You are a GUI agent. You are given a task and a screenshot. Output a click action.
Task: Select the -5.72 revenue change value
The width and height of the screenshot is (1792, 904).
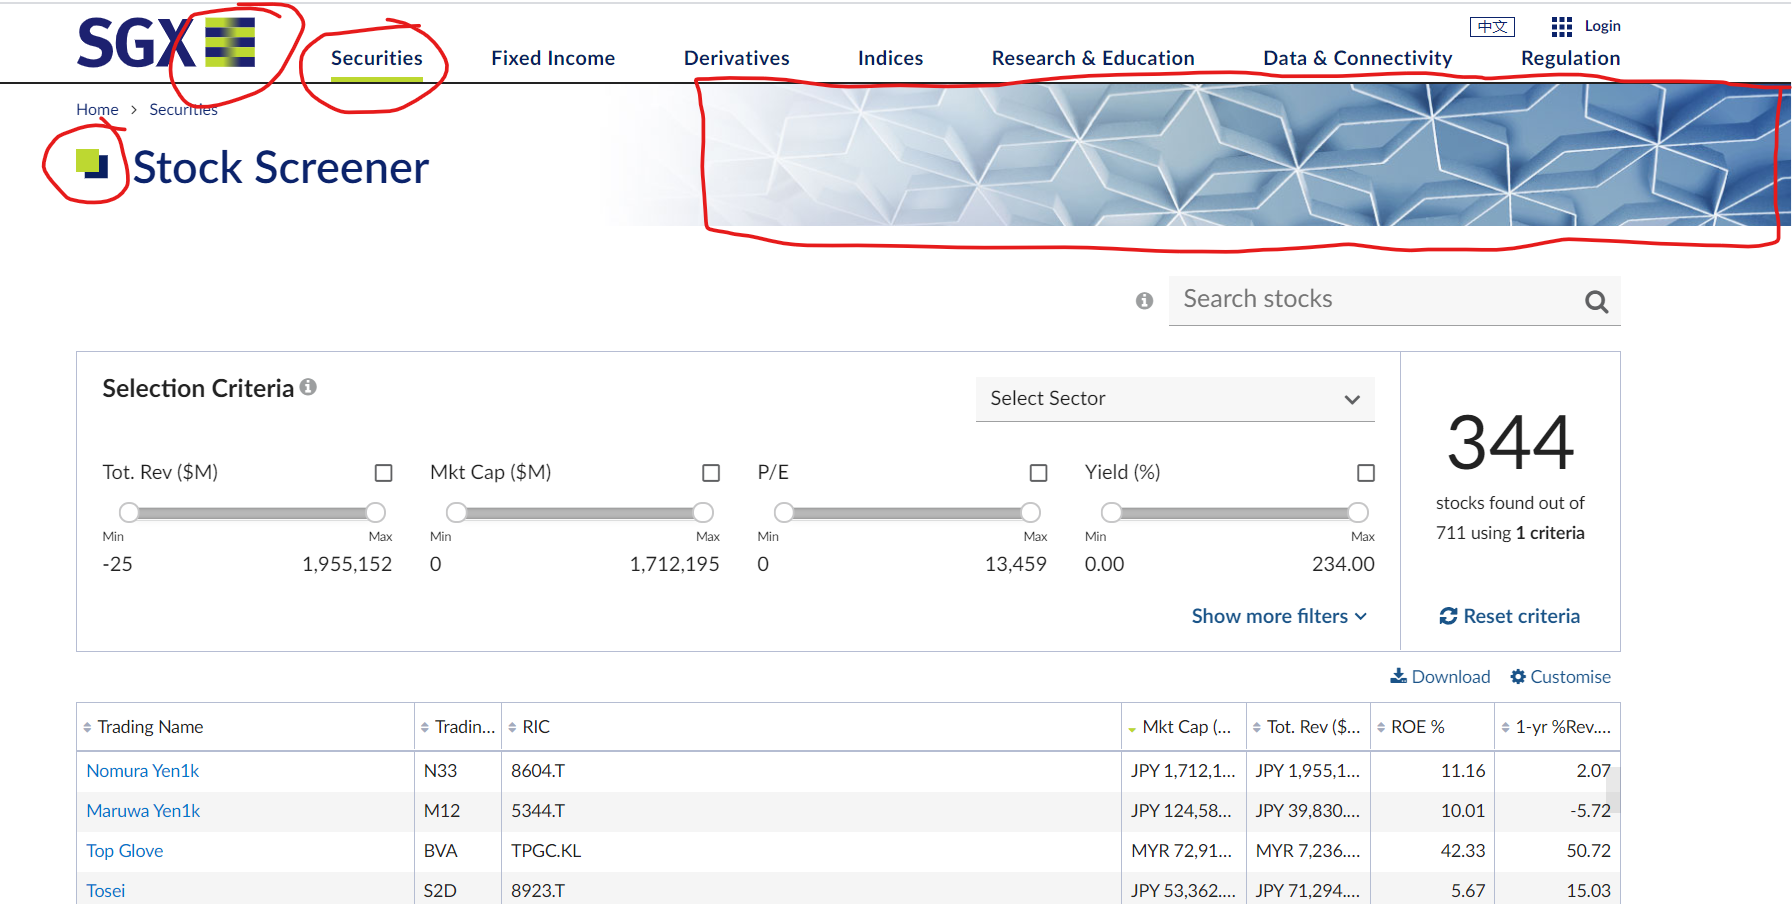[1590, 811]
